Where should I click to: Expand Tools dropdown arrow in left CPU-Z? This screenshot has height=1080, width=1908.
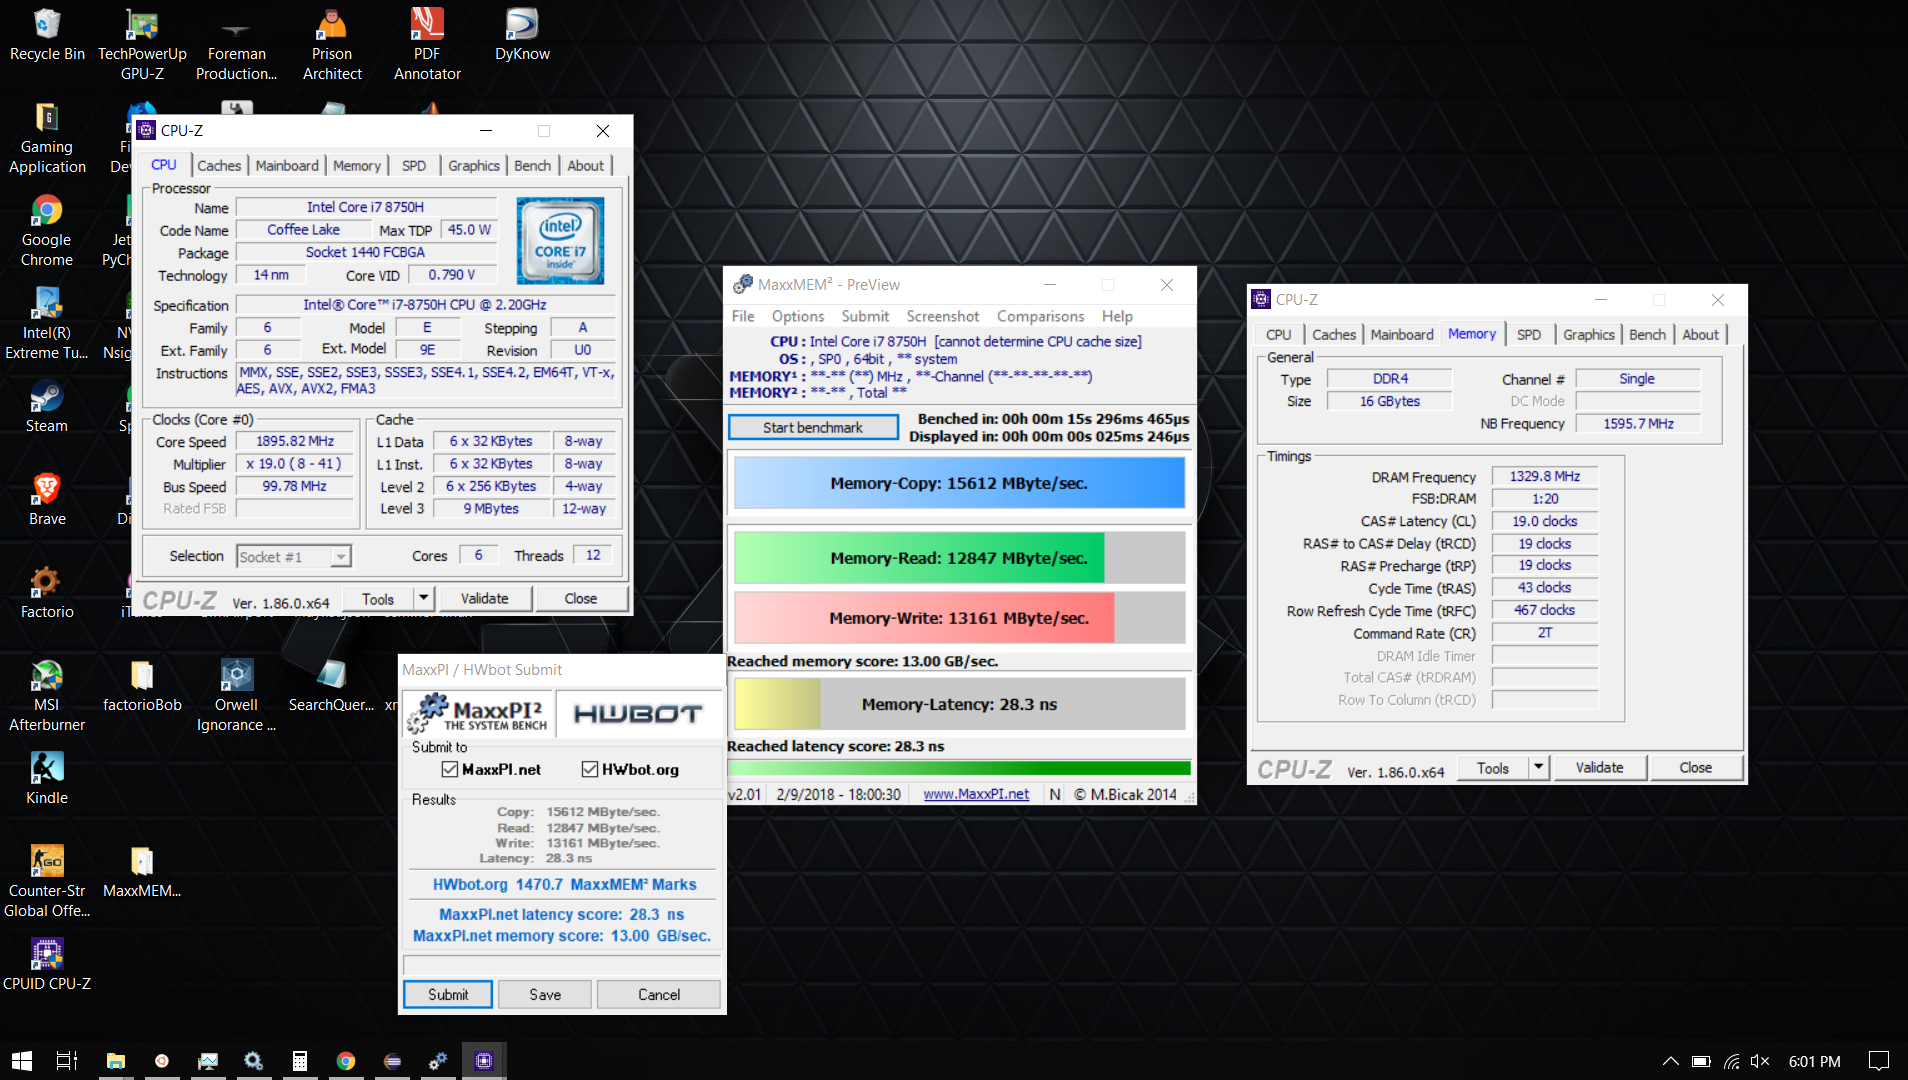424,598
